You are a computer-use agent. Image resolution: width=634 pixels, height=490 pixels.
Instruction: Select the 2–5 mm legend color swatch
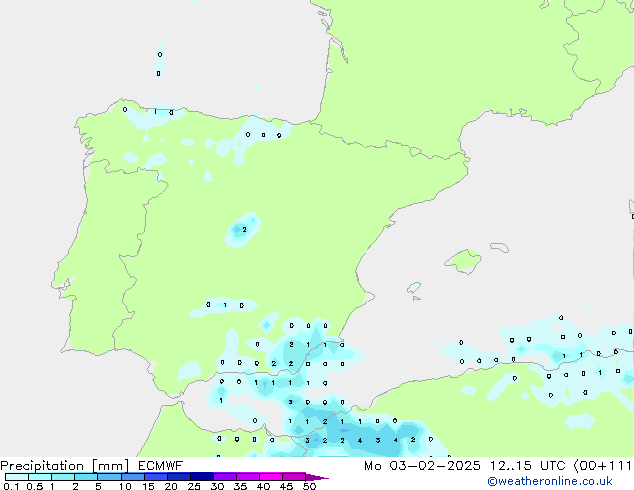86,477
